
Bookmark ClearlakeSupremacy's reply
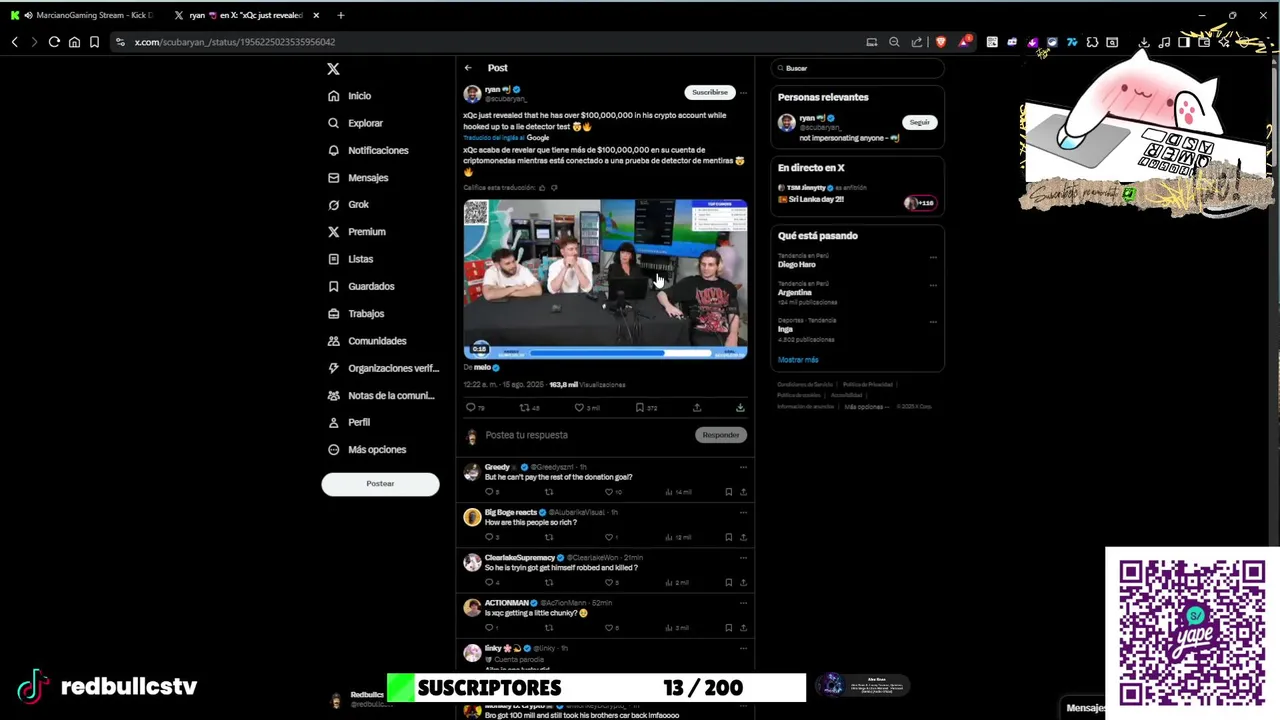pos(728,583)
